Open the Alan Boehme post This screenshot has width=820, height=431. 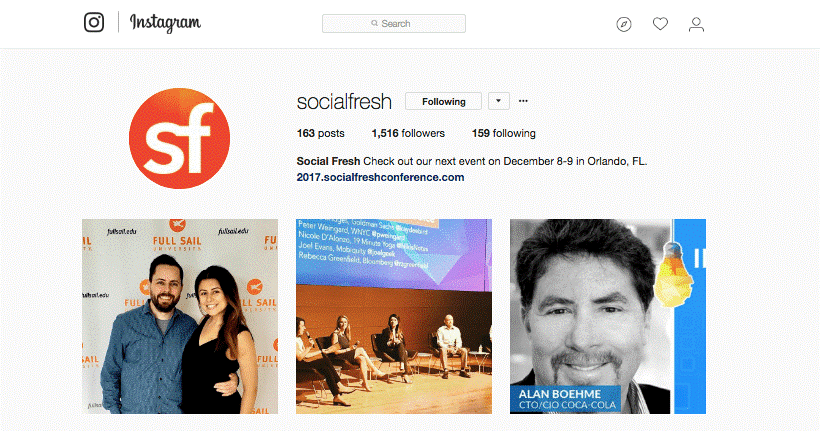[x=608, y=316]
